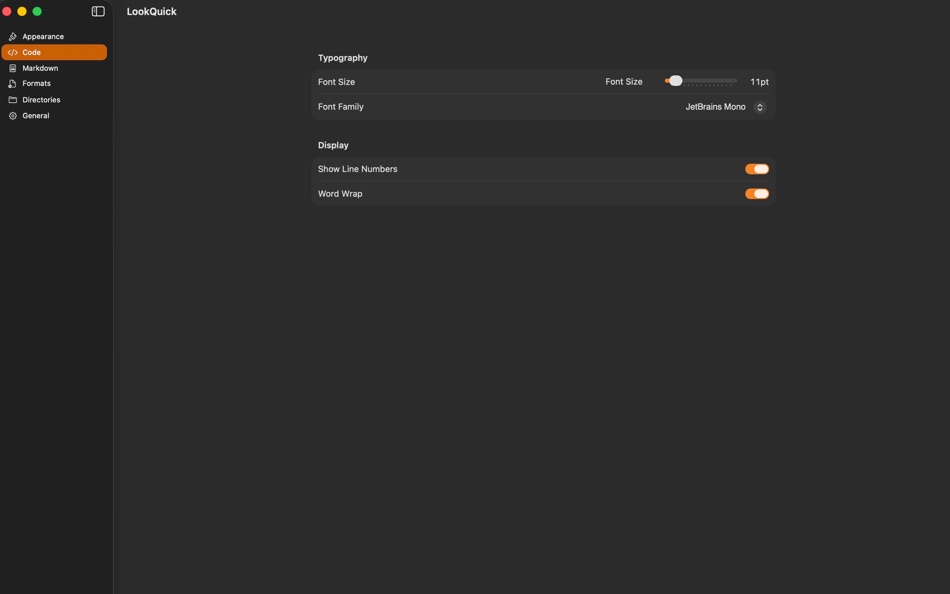The image size is (950, 594).
Task: Click the Formats page icon
Action: (x=12, y=83)
